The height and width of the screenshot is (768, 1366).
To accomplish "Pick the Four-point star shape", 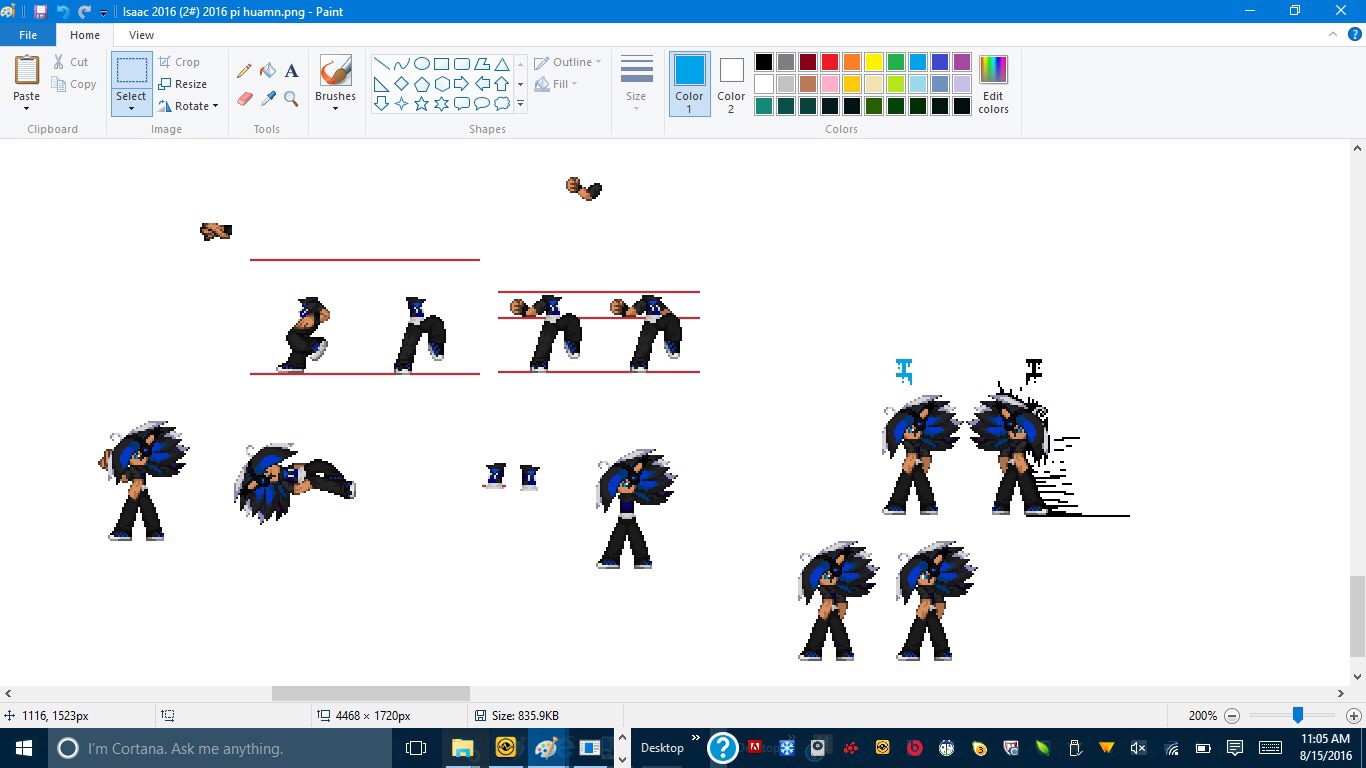I will pyautogui.click(x=401, y=104).
